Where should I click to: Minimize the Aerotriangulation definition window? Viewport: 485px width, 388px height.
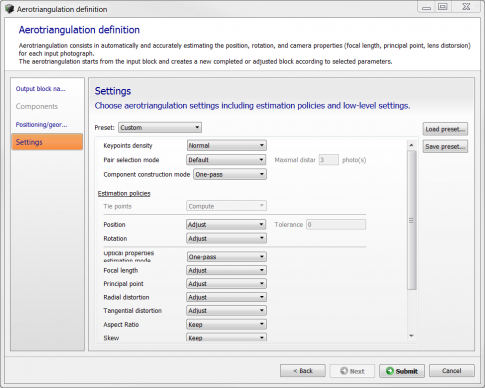tap(426, 7)
